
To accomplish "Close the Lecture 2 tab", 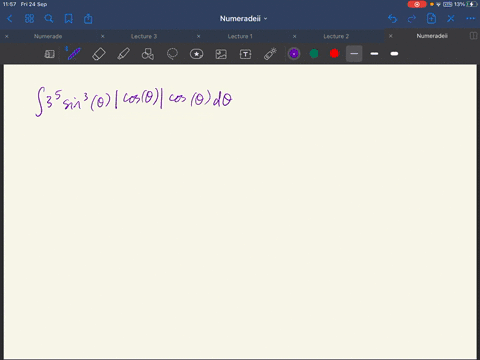I will coord(295,36).
